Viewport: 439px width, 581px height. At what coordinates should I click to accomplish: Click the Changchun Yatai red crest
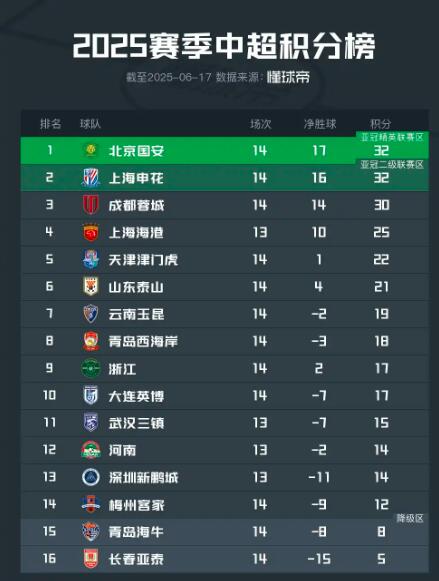pyautogui.click(x=91, y=559)
